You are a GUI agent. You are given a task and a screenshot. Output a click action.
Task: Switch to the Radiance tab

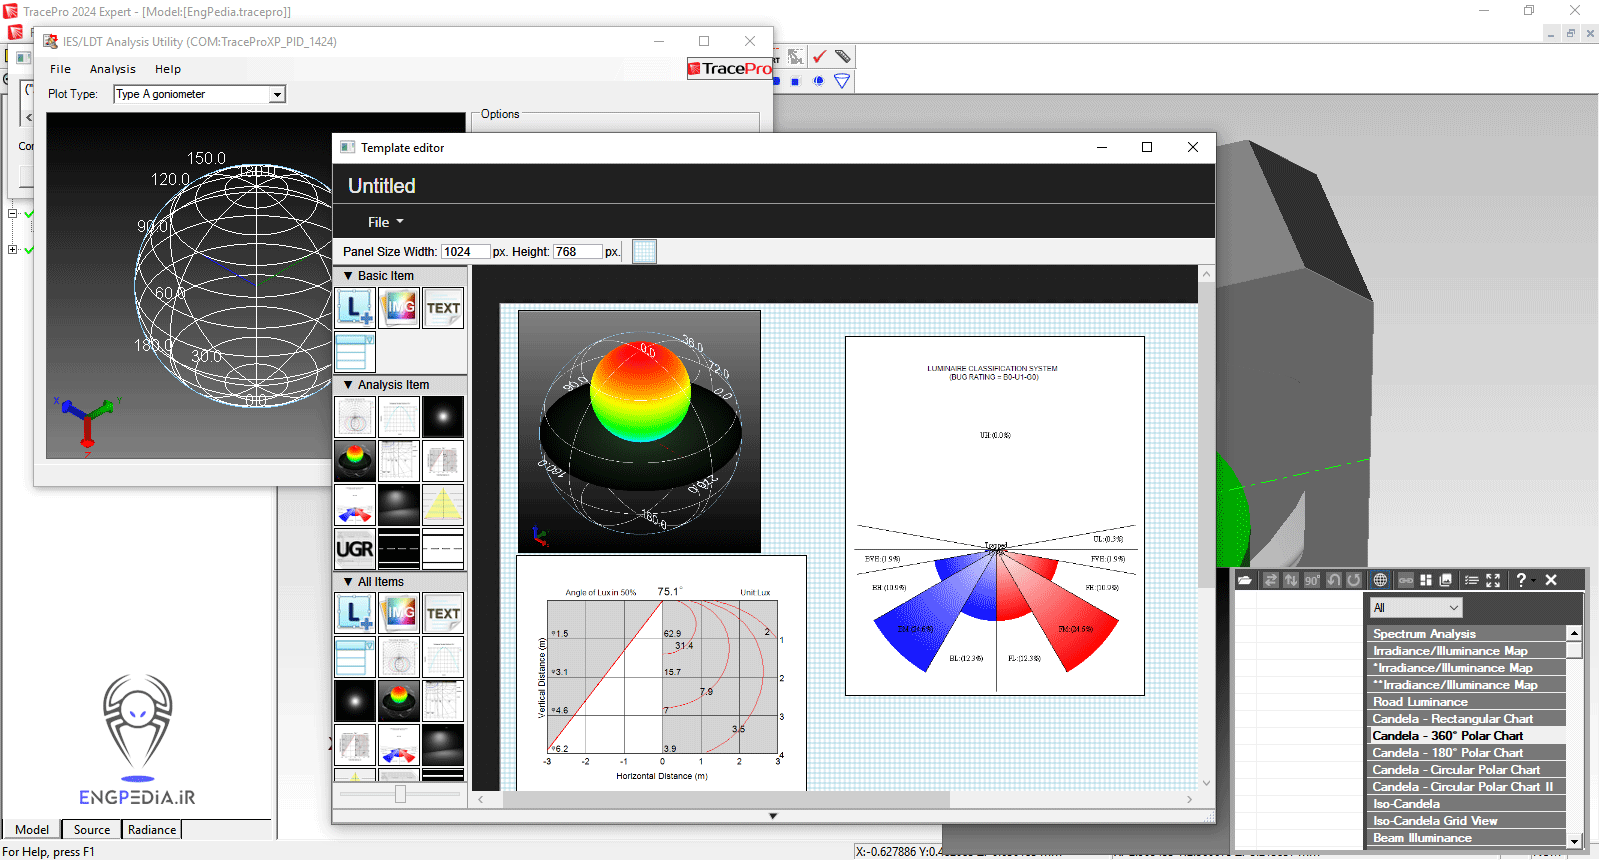click(x=152, y=830)
